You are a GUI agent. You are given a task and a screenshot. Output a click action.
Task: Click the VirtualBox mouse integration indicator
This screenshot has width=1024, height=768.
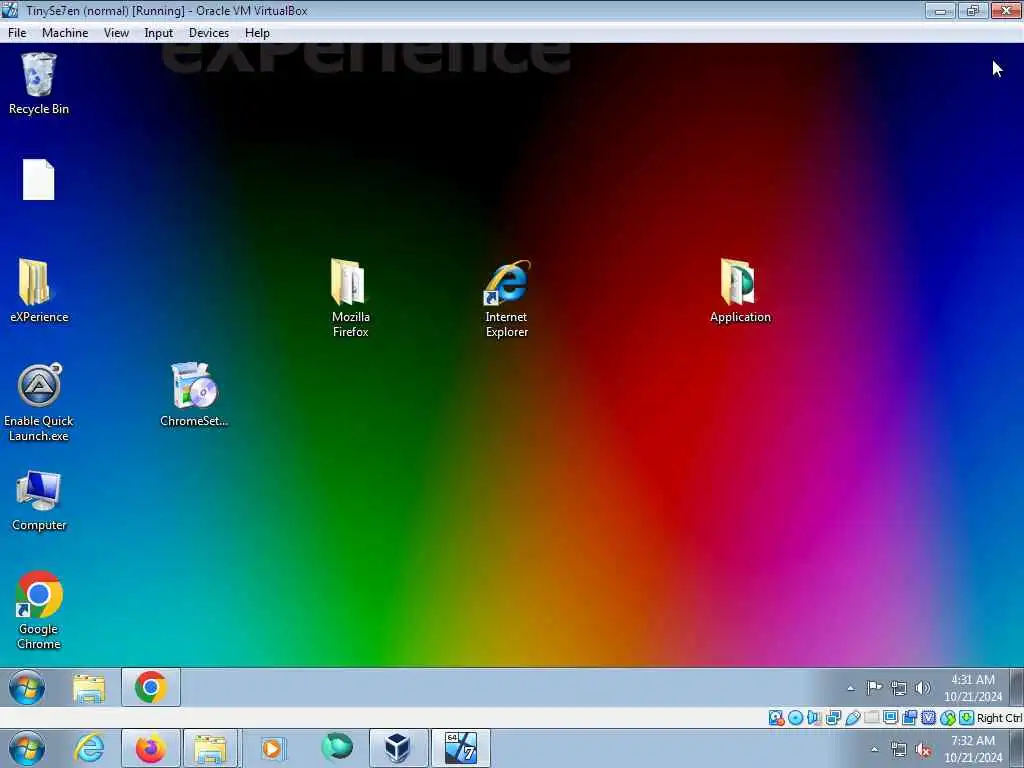pyautogui.click(x=948, y=718)
